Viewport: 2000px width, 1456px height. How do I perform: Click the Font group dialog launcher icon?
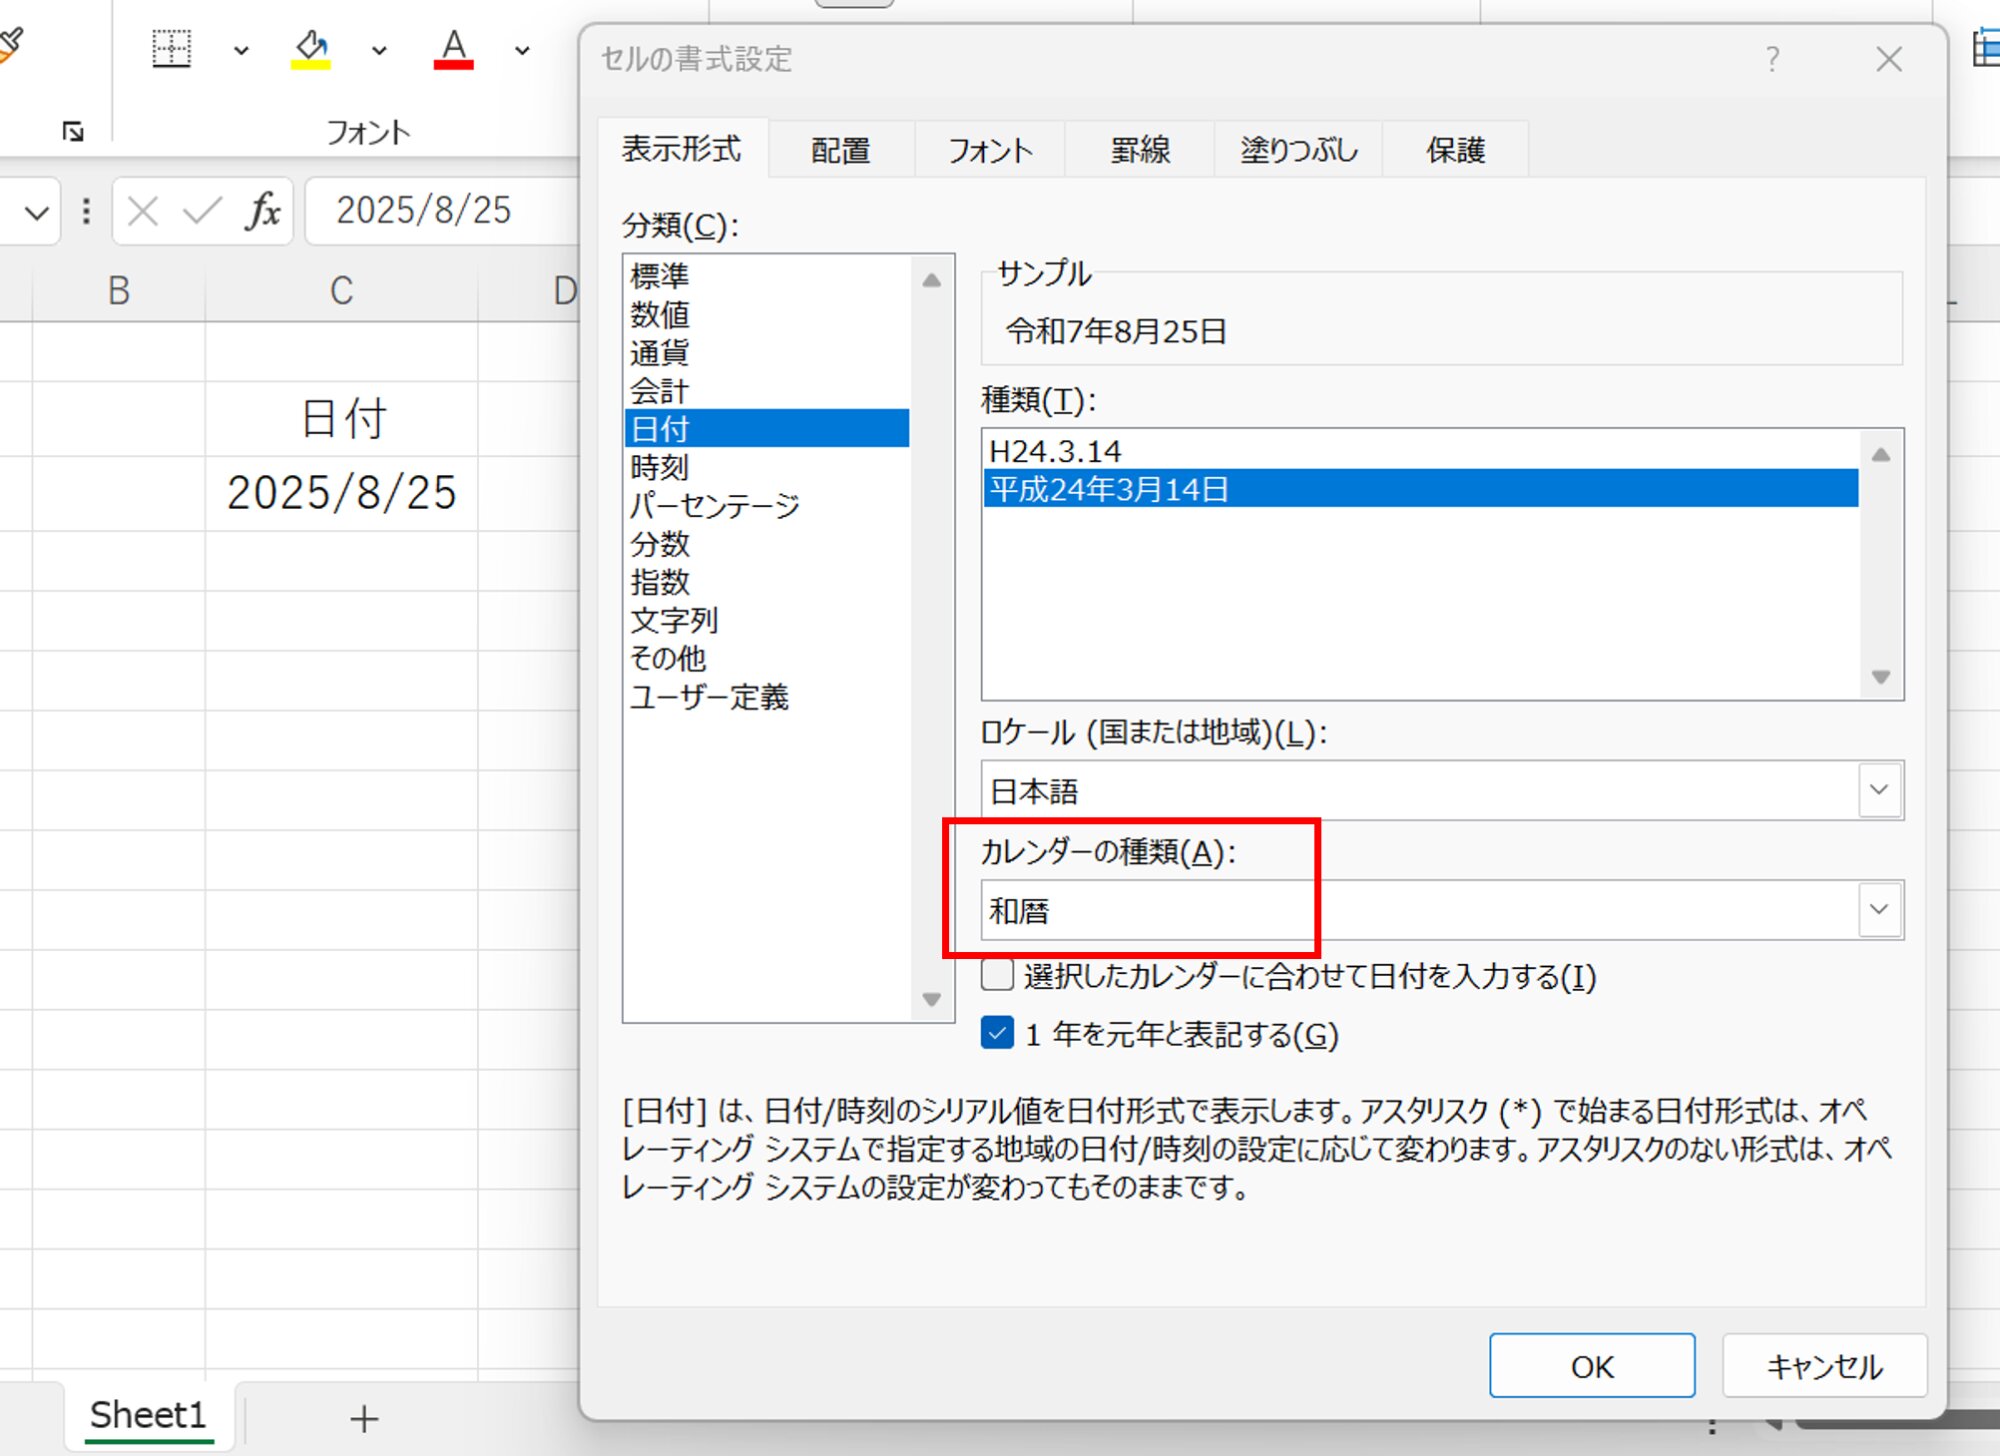71,130
